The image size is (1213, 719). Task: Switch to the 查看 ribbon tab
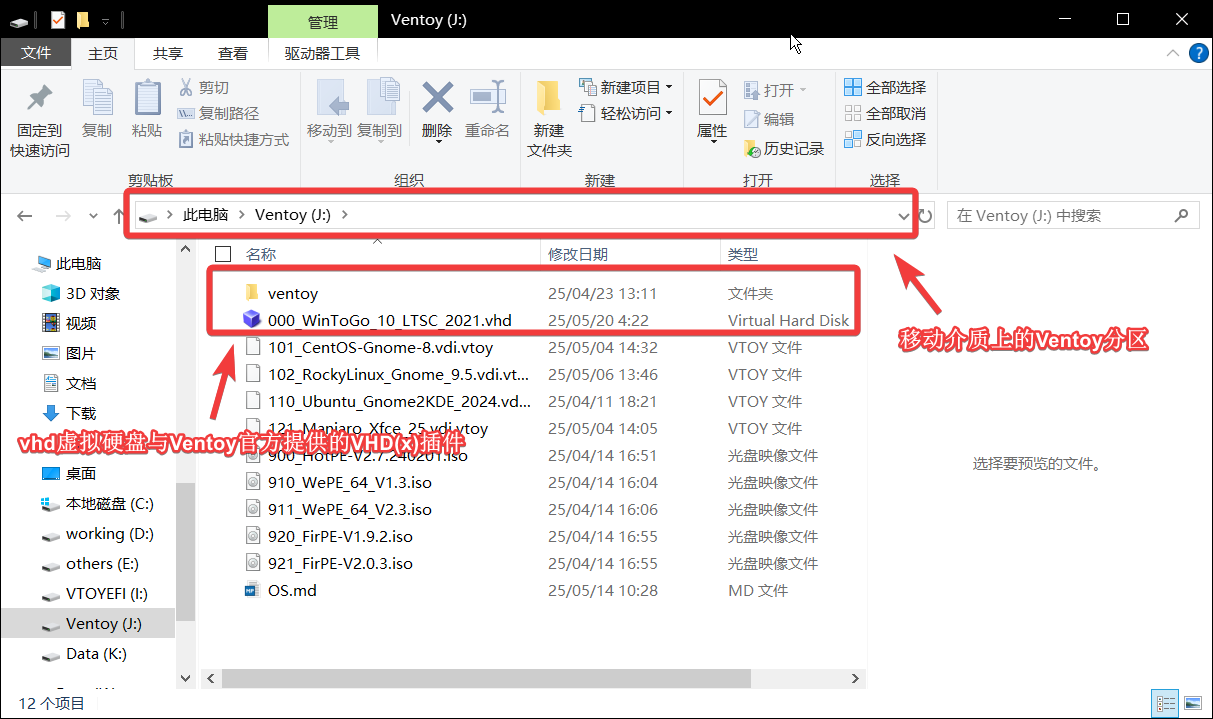(233, 54)
